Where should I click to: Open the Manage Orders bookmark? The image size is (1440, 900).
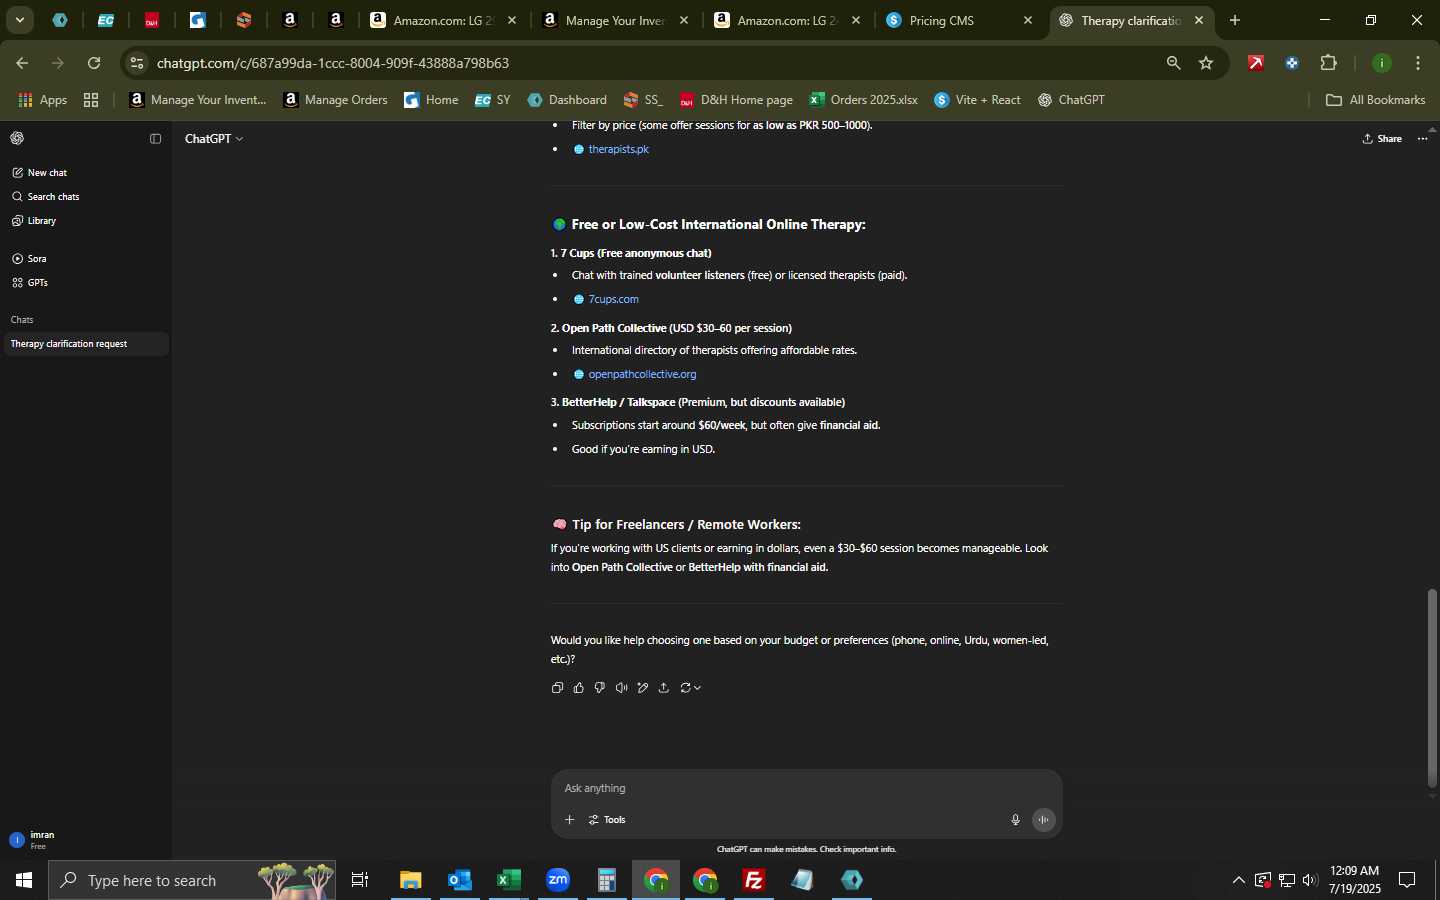[x=336, y=100]
